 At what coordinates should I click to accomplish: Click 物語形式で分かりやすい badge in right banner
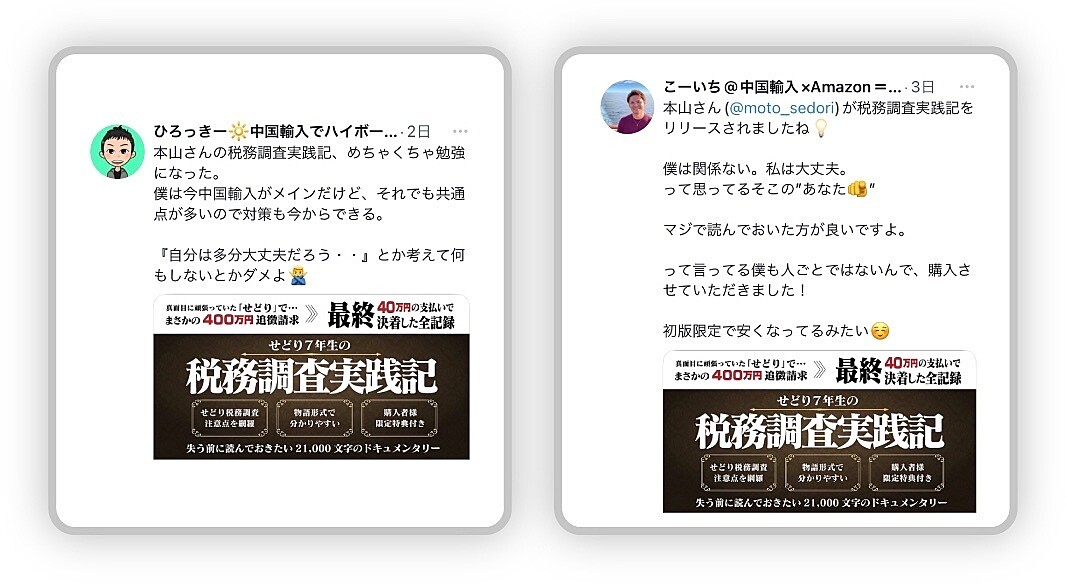pos(823,472)
